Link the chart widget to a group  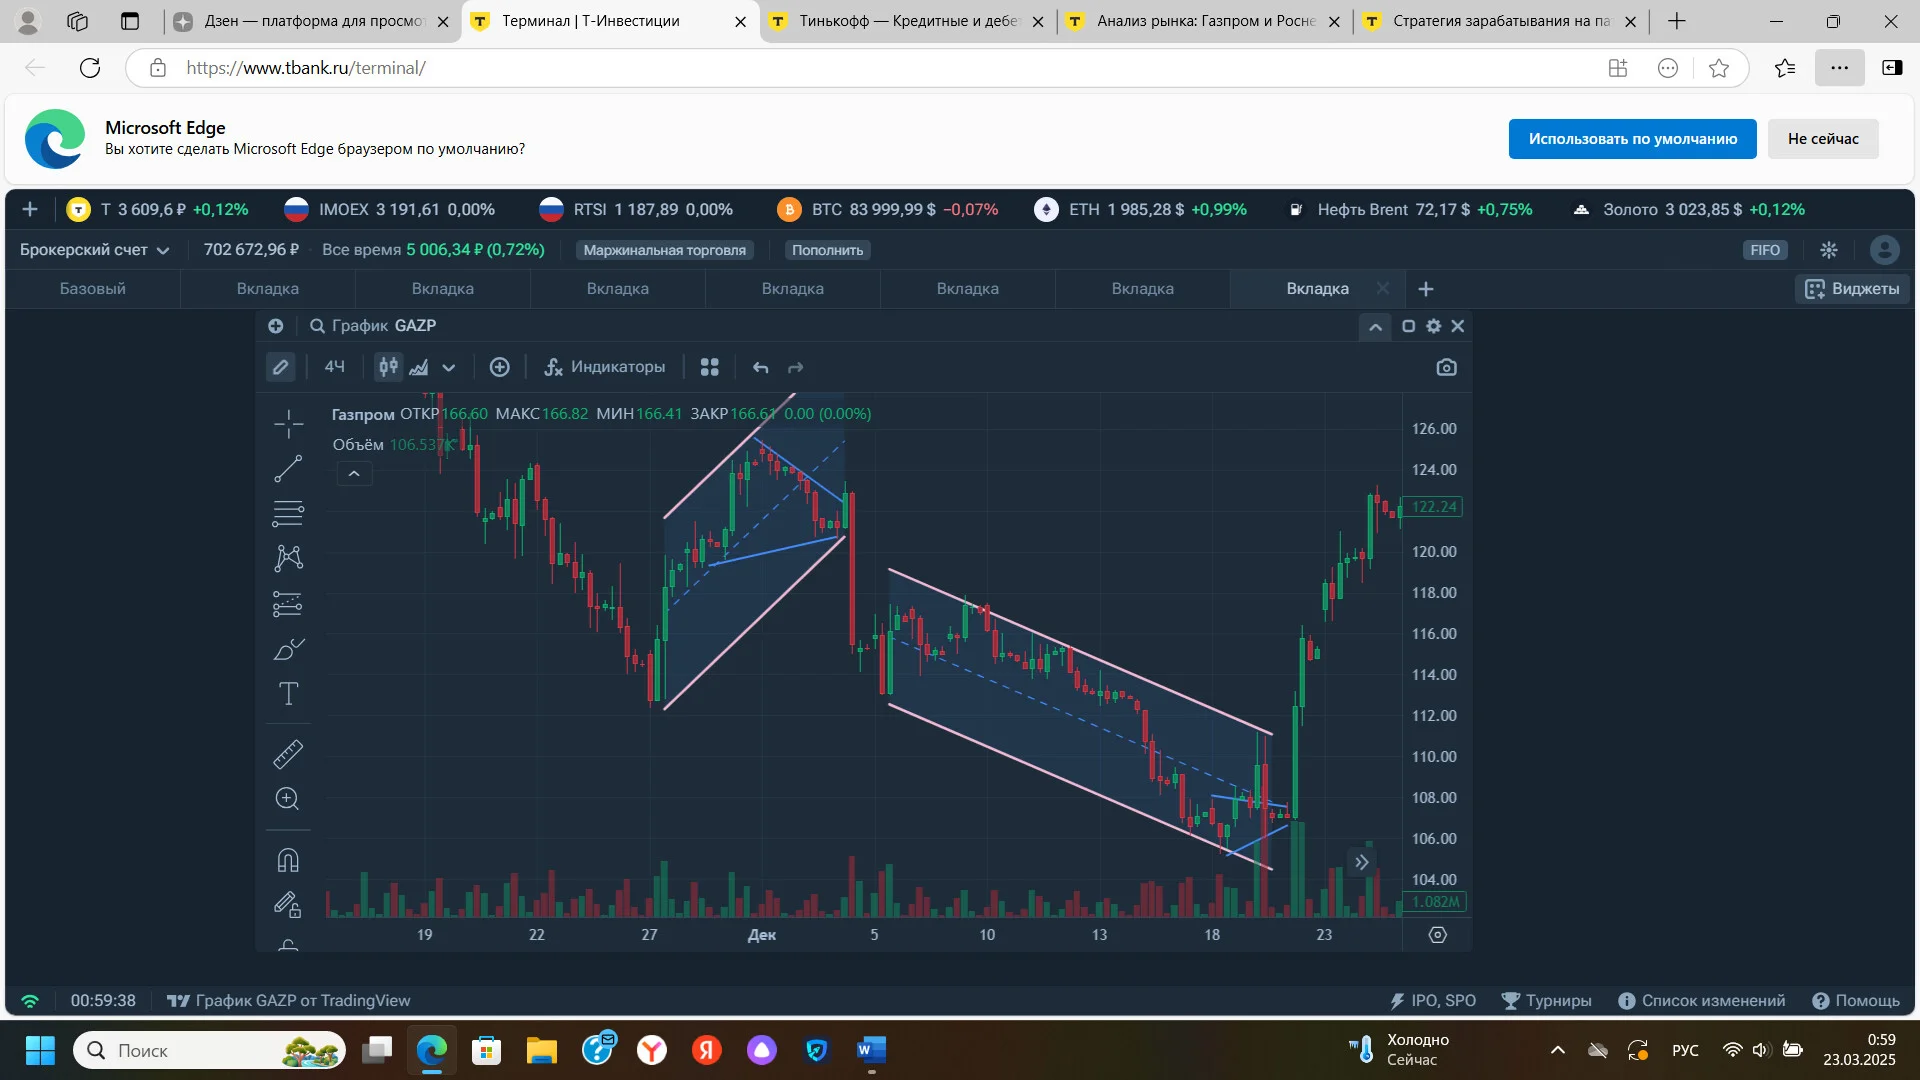pos(276,326)
